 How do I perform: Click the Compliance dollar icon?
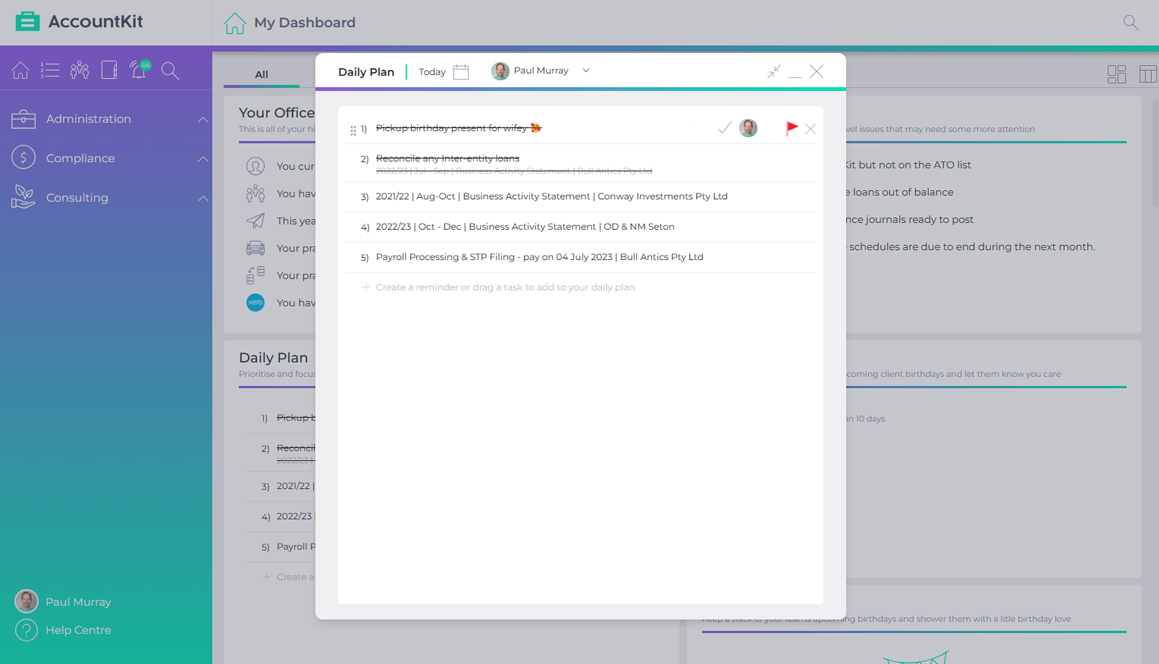click(24, 157)
